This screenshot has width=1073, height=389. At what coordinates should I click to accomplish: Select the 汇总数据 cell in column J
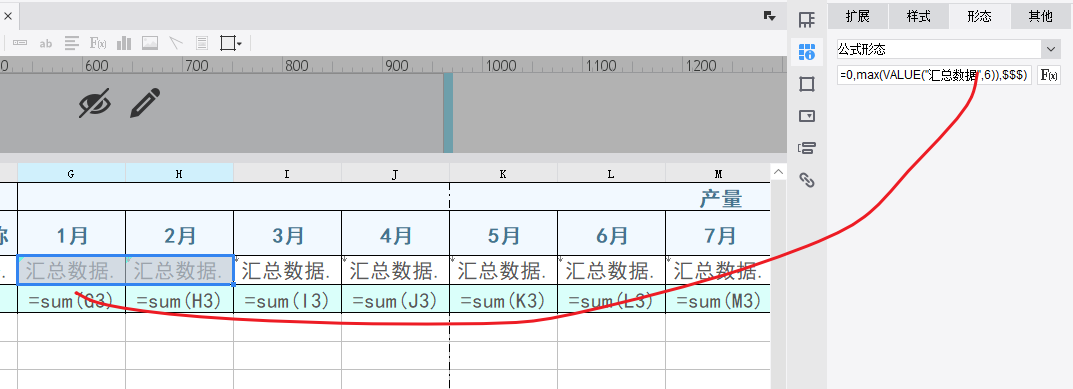click(396, 271)
